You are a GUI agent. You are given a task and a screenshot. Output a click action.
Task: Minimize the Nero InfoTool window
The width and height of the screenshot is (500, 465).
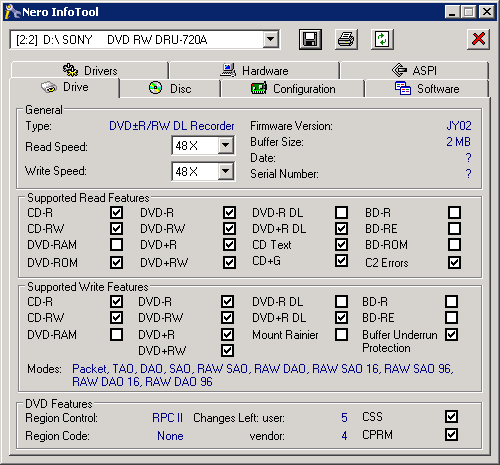452,12
